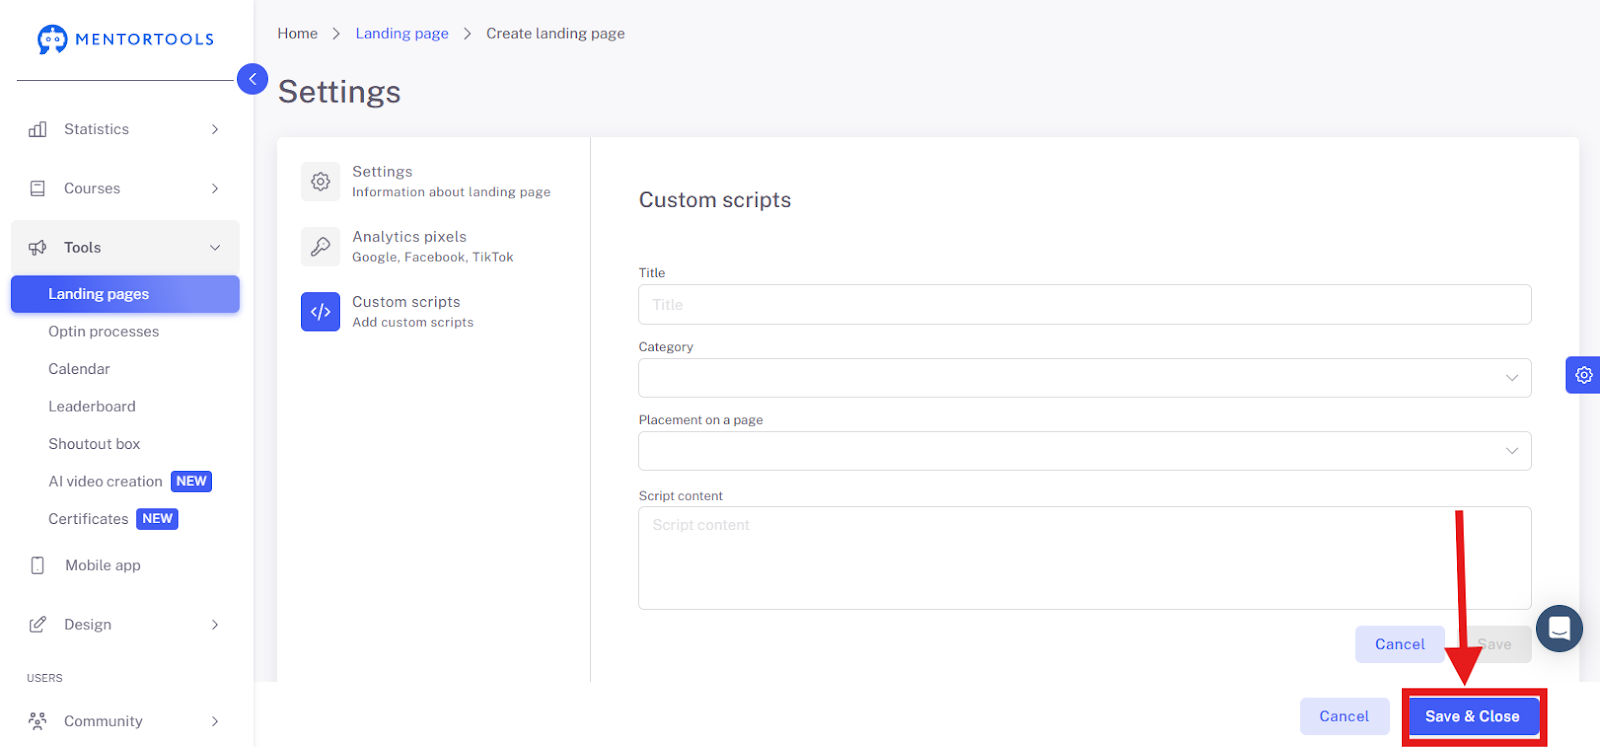1600x747 pixels.
Task: Open Optin processes in the sidebar
Action: 104,332
